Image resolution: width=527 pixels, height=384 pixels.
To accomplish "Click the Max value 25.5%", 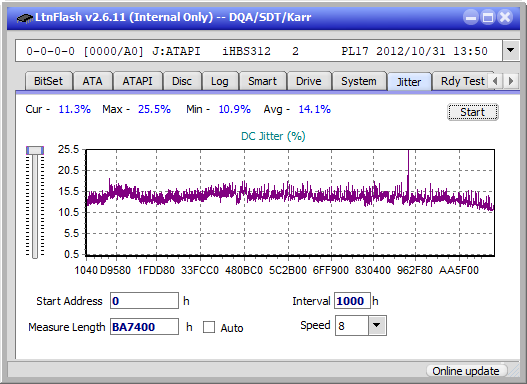I will pos(154,109).
